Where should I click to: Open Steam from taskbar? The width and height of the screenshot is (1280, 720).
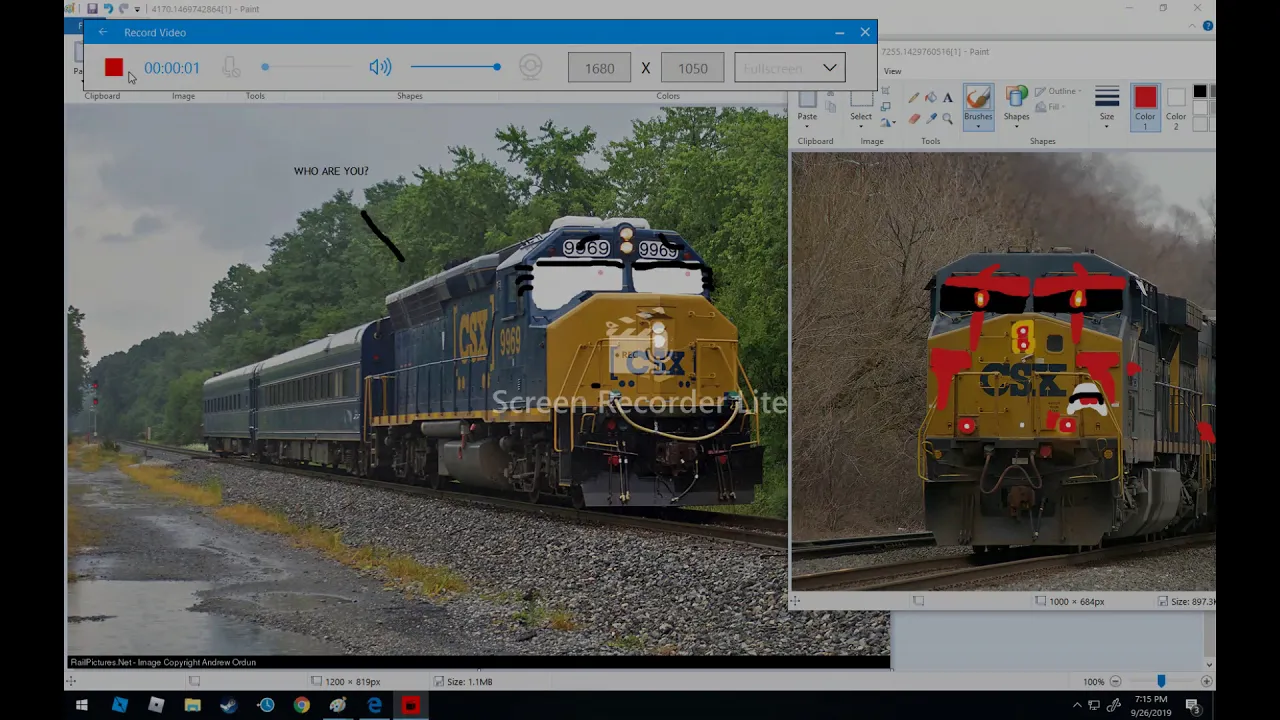[x=229, y=705]
